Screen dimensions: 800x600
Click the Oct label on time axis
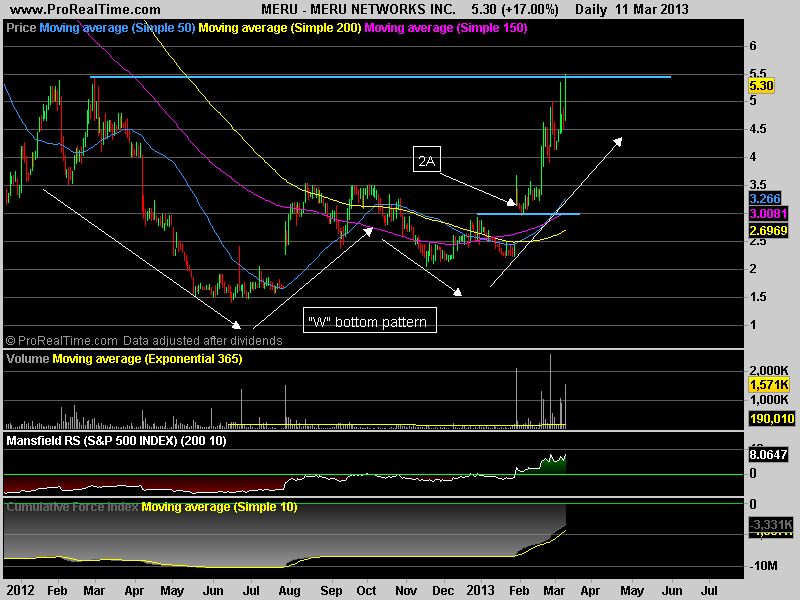[x=366, y=590]
